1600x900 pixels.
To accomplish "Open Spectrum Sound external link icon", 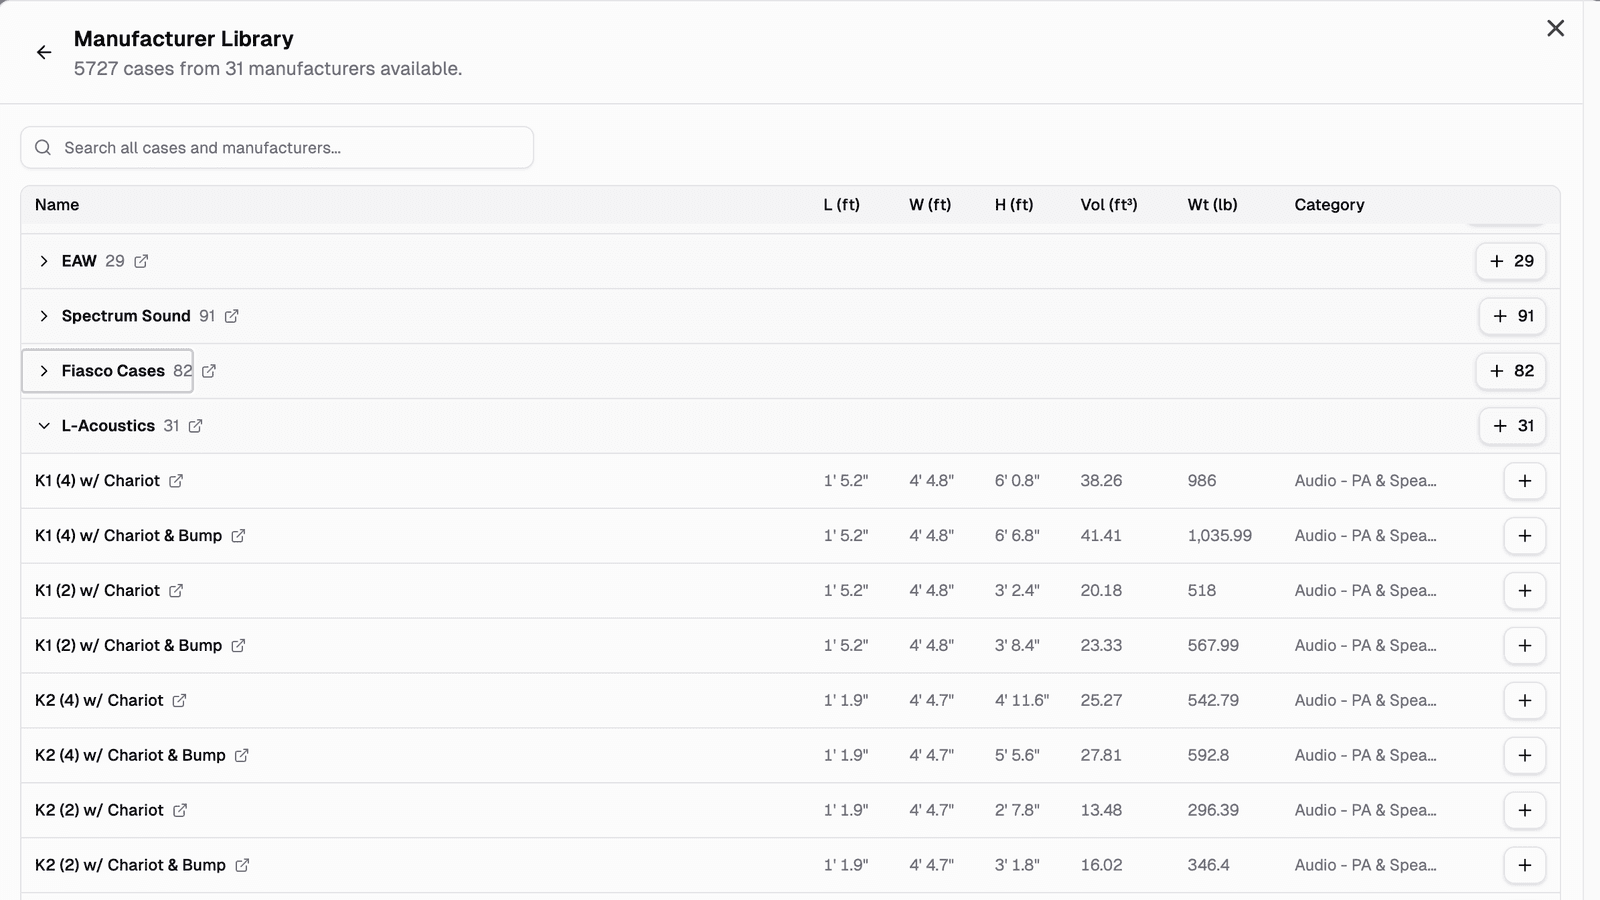I will pyautogui.click(x=232, y=316).
